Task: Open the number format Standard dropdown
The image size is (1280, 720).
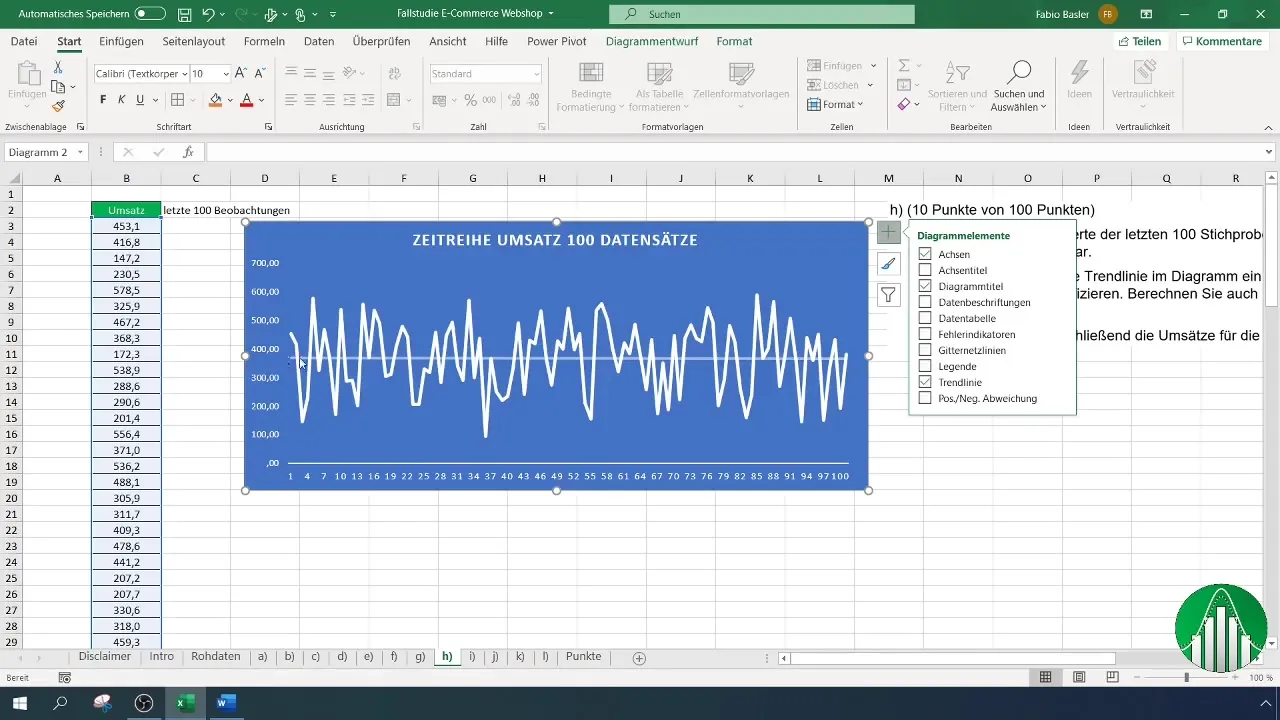Action: [537, 74]
